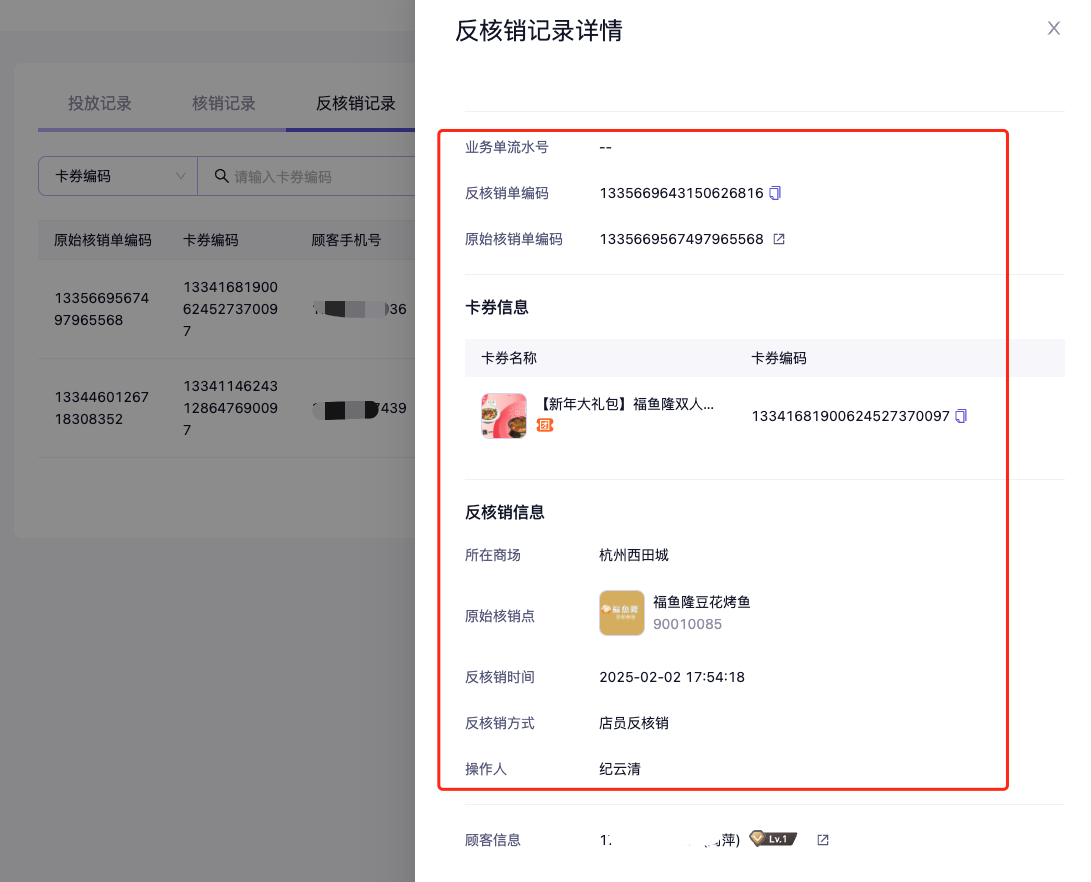Click the Lv.1 member level badge

773,839
